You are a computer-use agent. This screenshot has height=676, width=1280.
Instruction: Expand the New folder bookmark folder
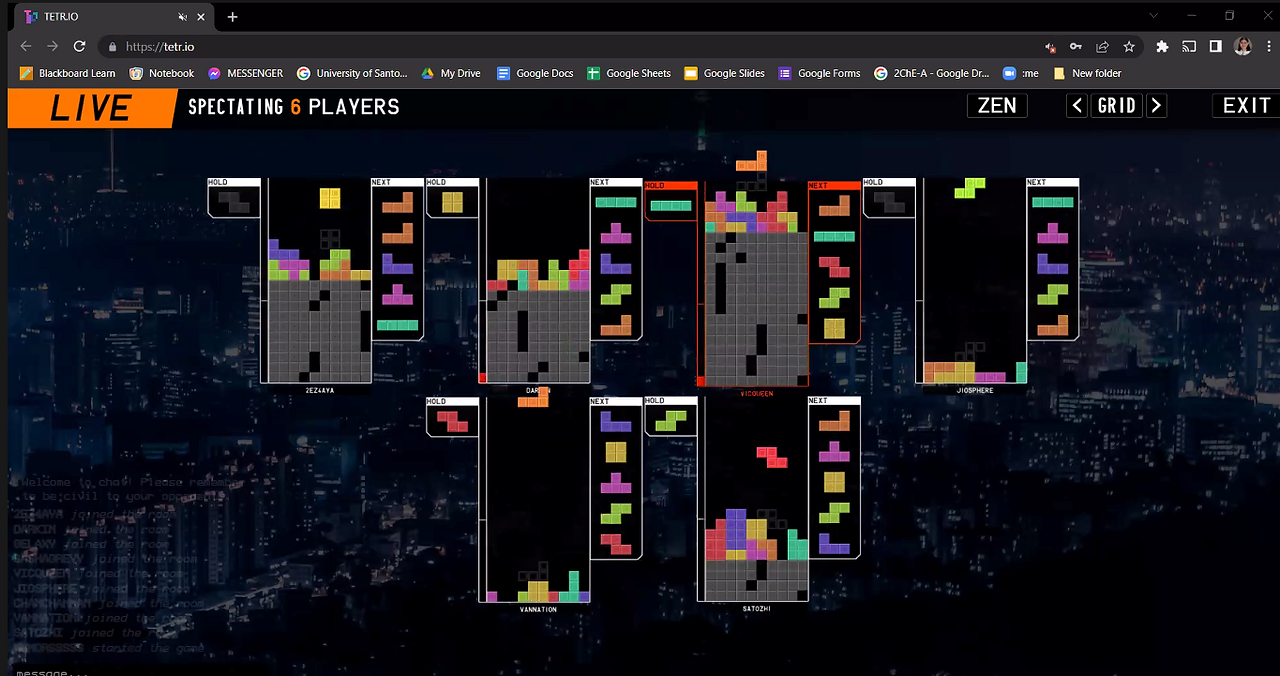[1087, 73]
